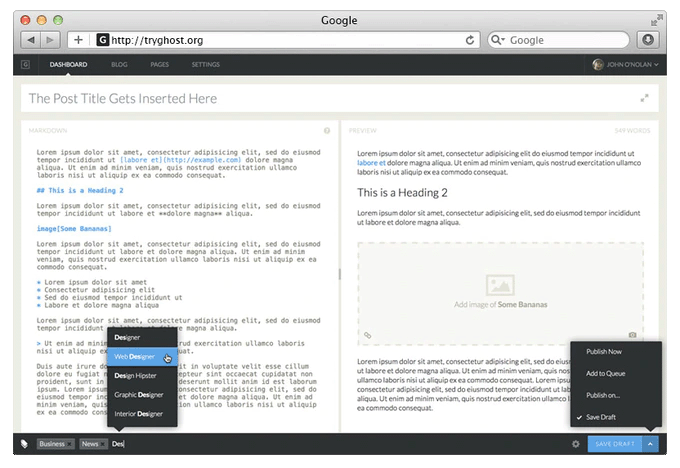The width and height of the screenshot is (680, 468).
Task: Select Publish Now from the popup menu
Action: pos(606,352)
